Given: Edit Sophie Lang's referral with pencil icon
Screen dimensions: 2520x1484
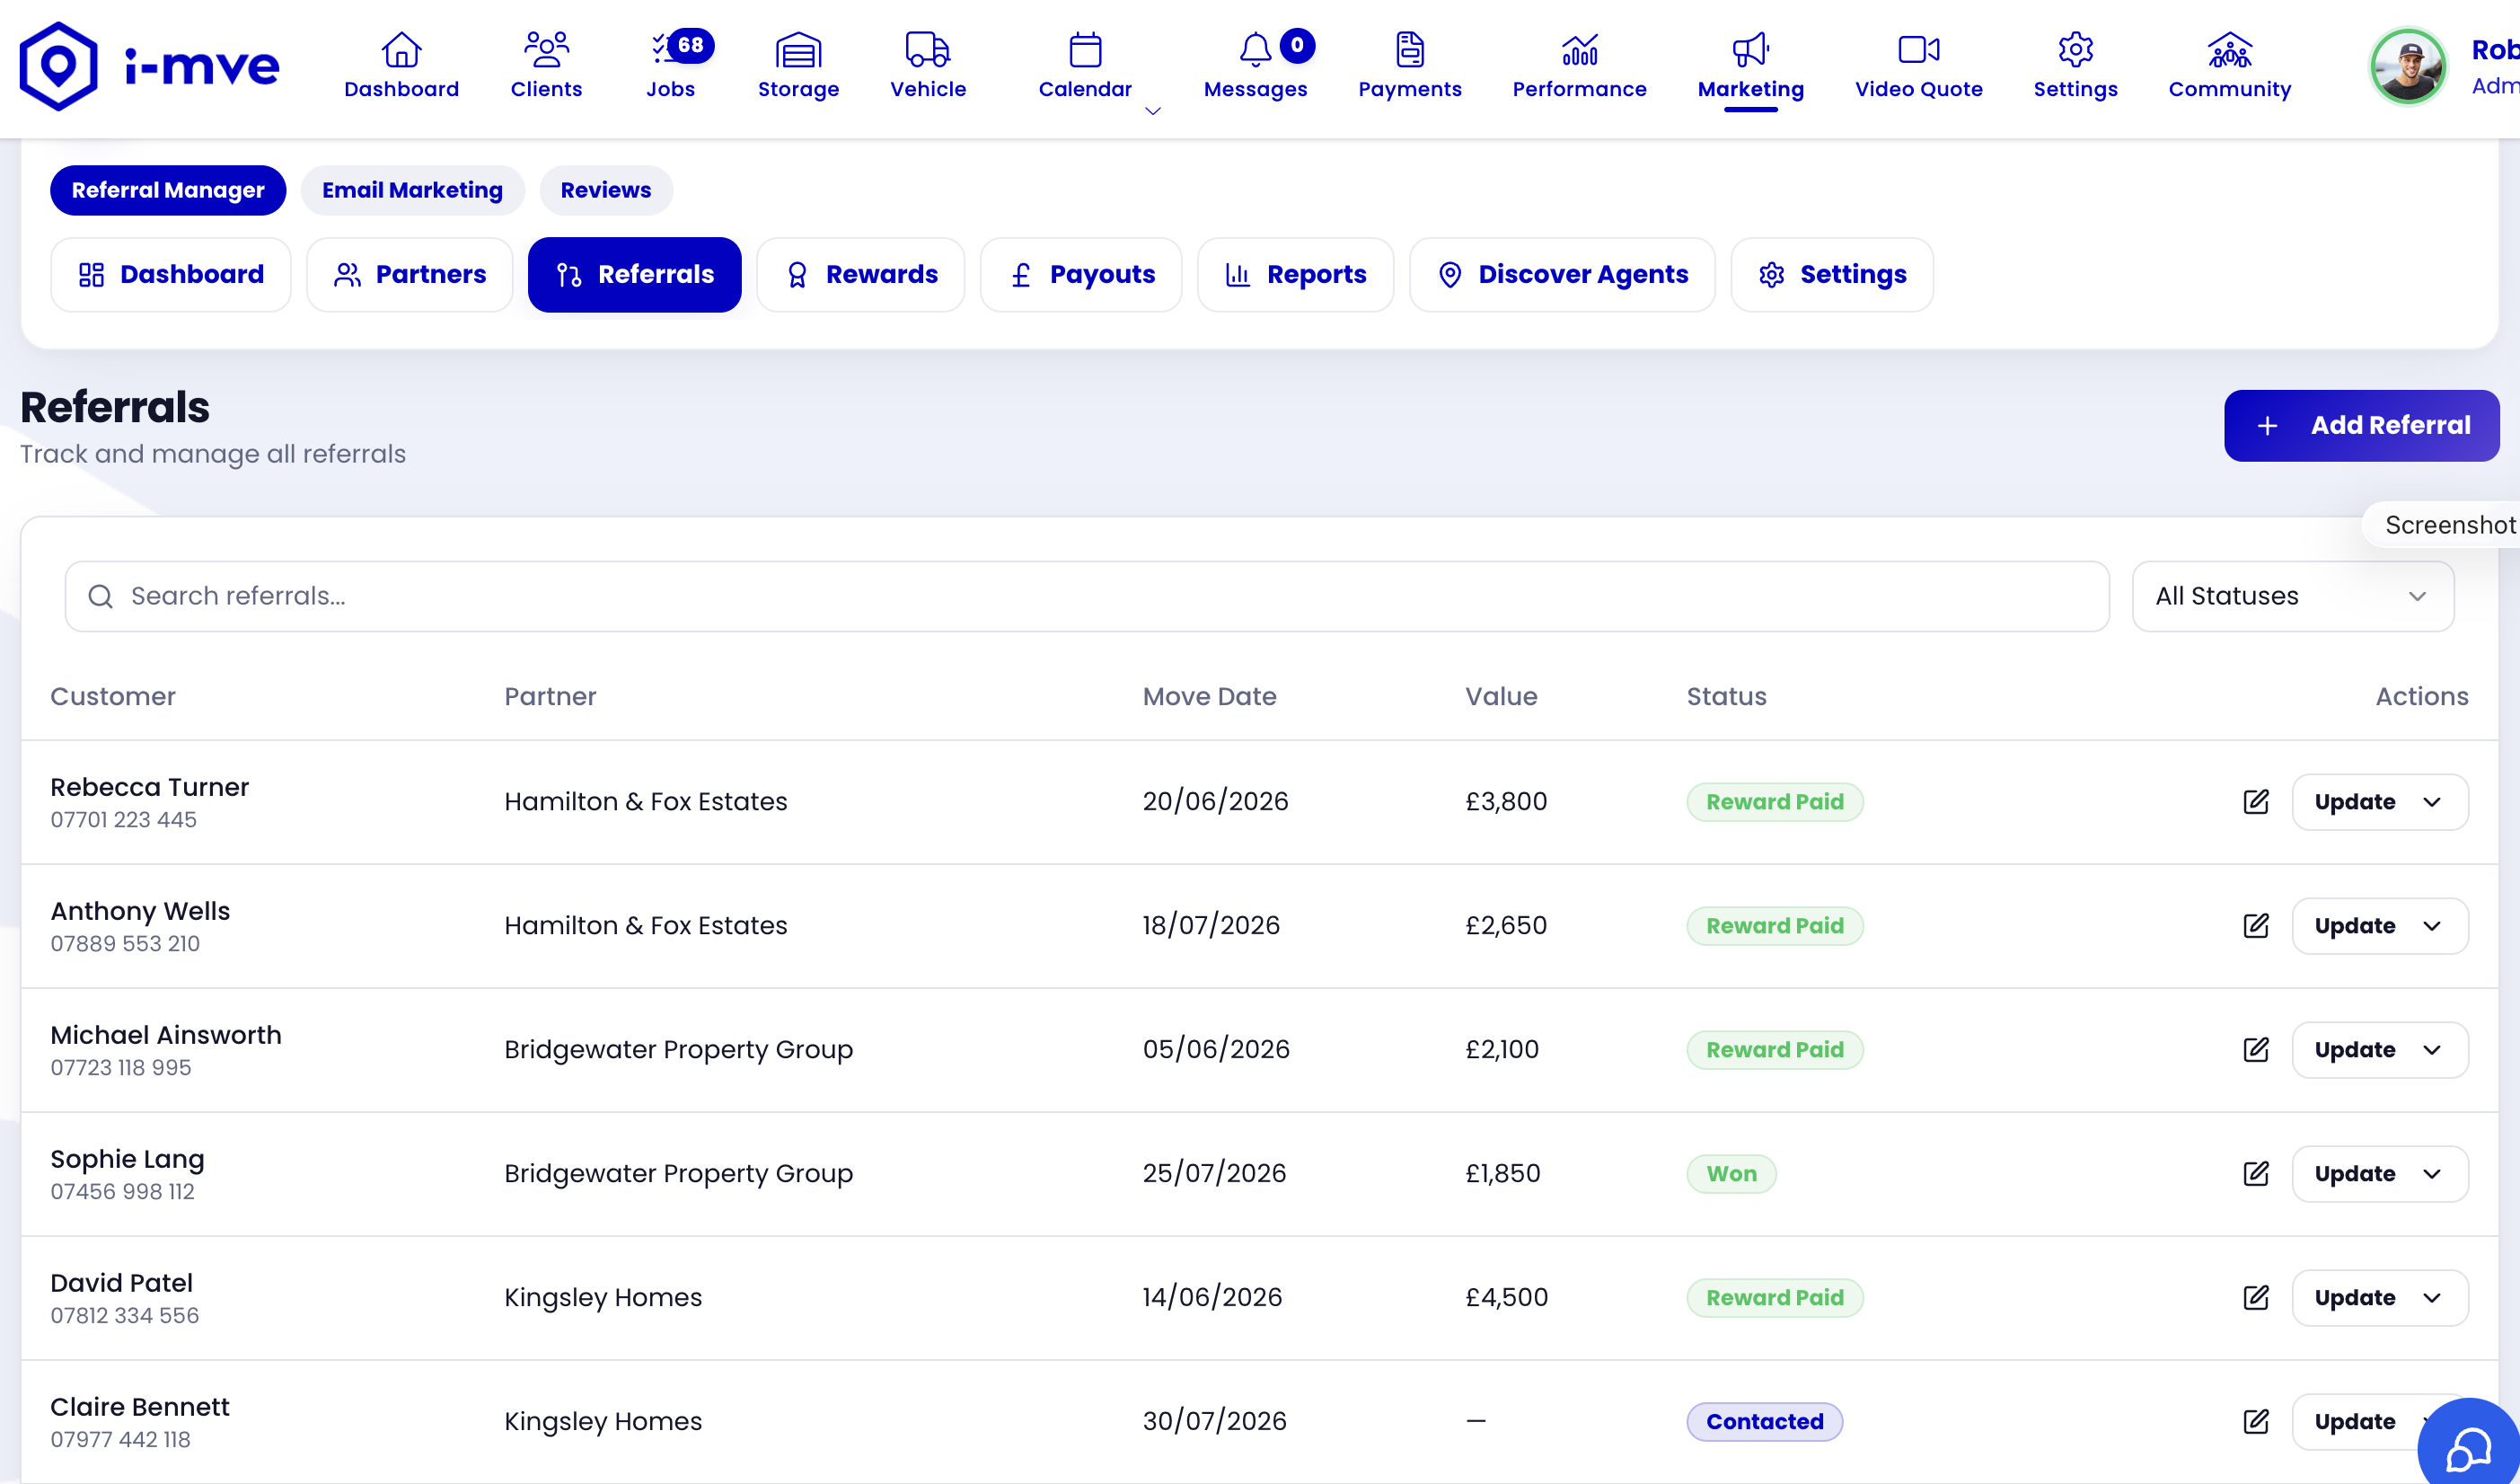Looking at the screenshot, I should pos(2256,1173).
